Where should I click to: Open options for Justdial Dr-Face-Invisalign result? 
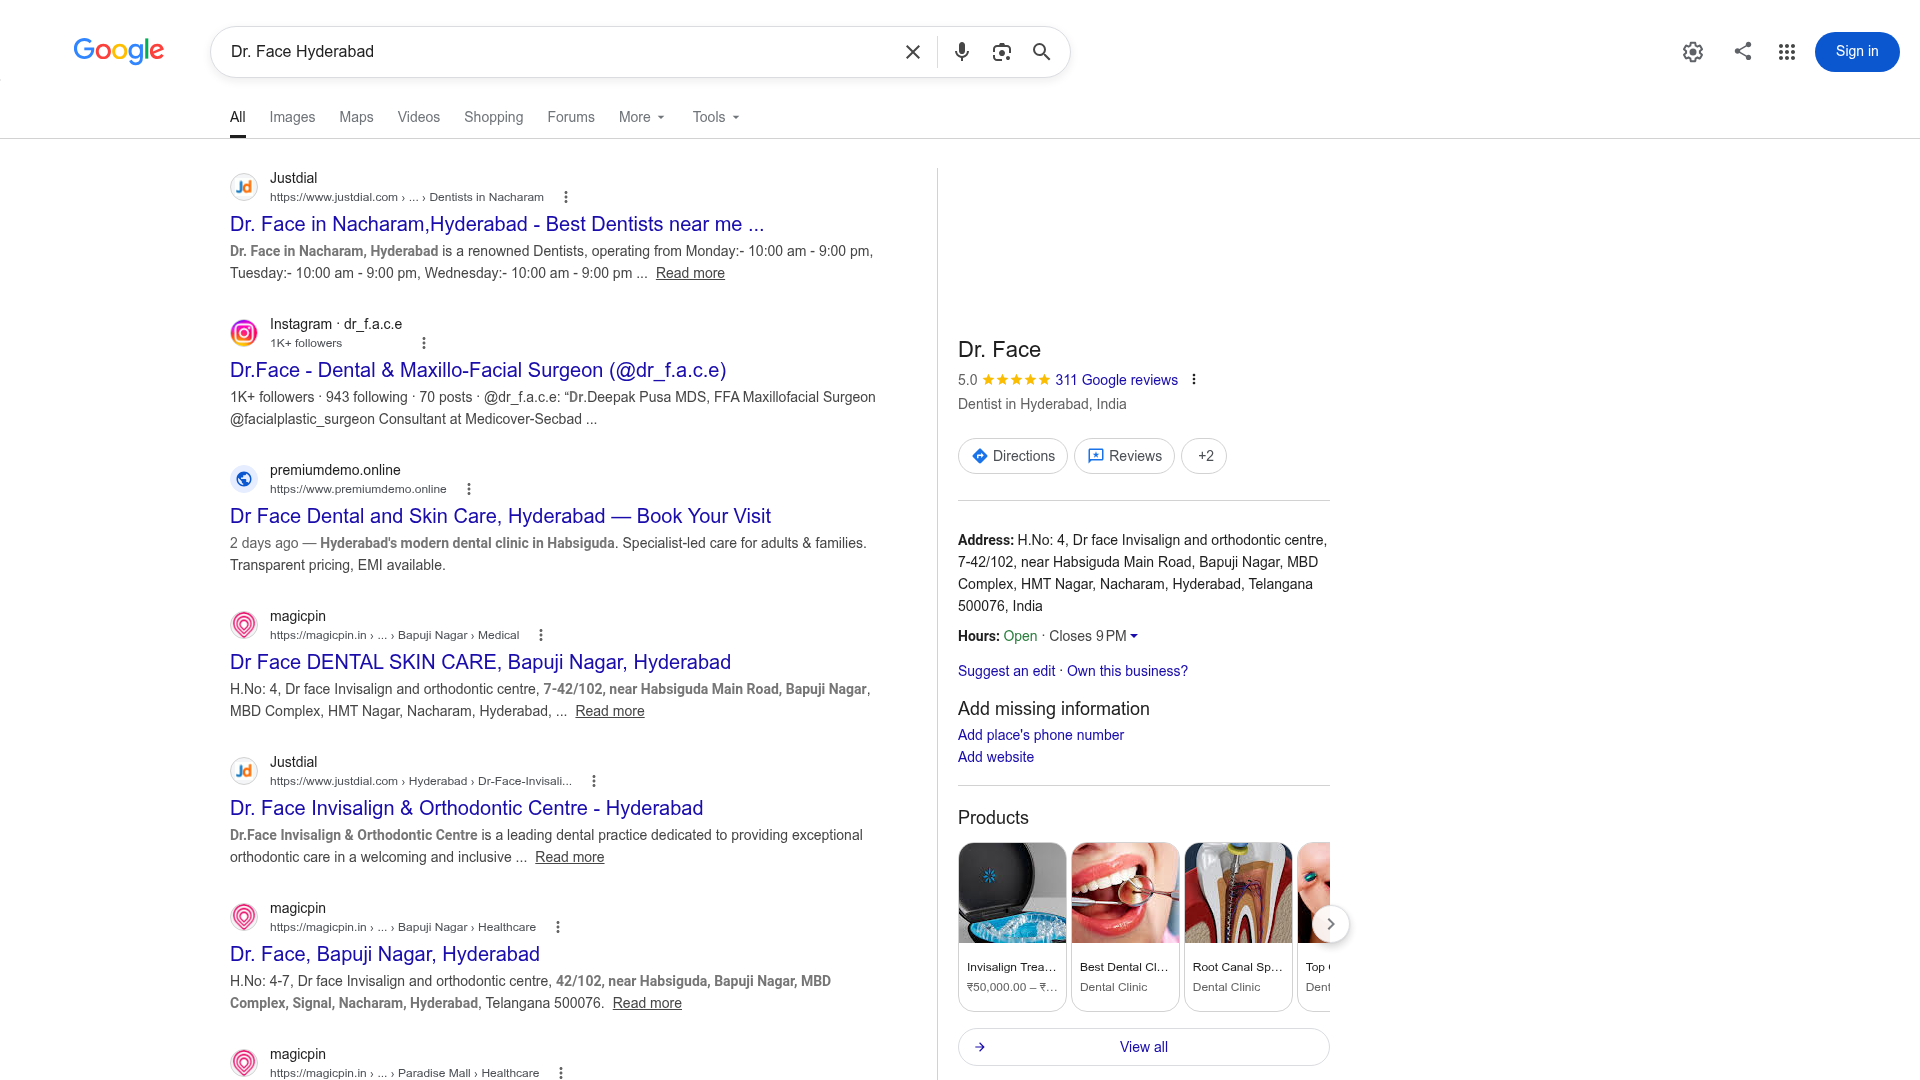click(594, 781)
